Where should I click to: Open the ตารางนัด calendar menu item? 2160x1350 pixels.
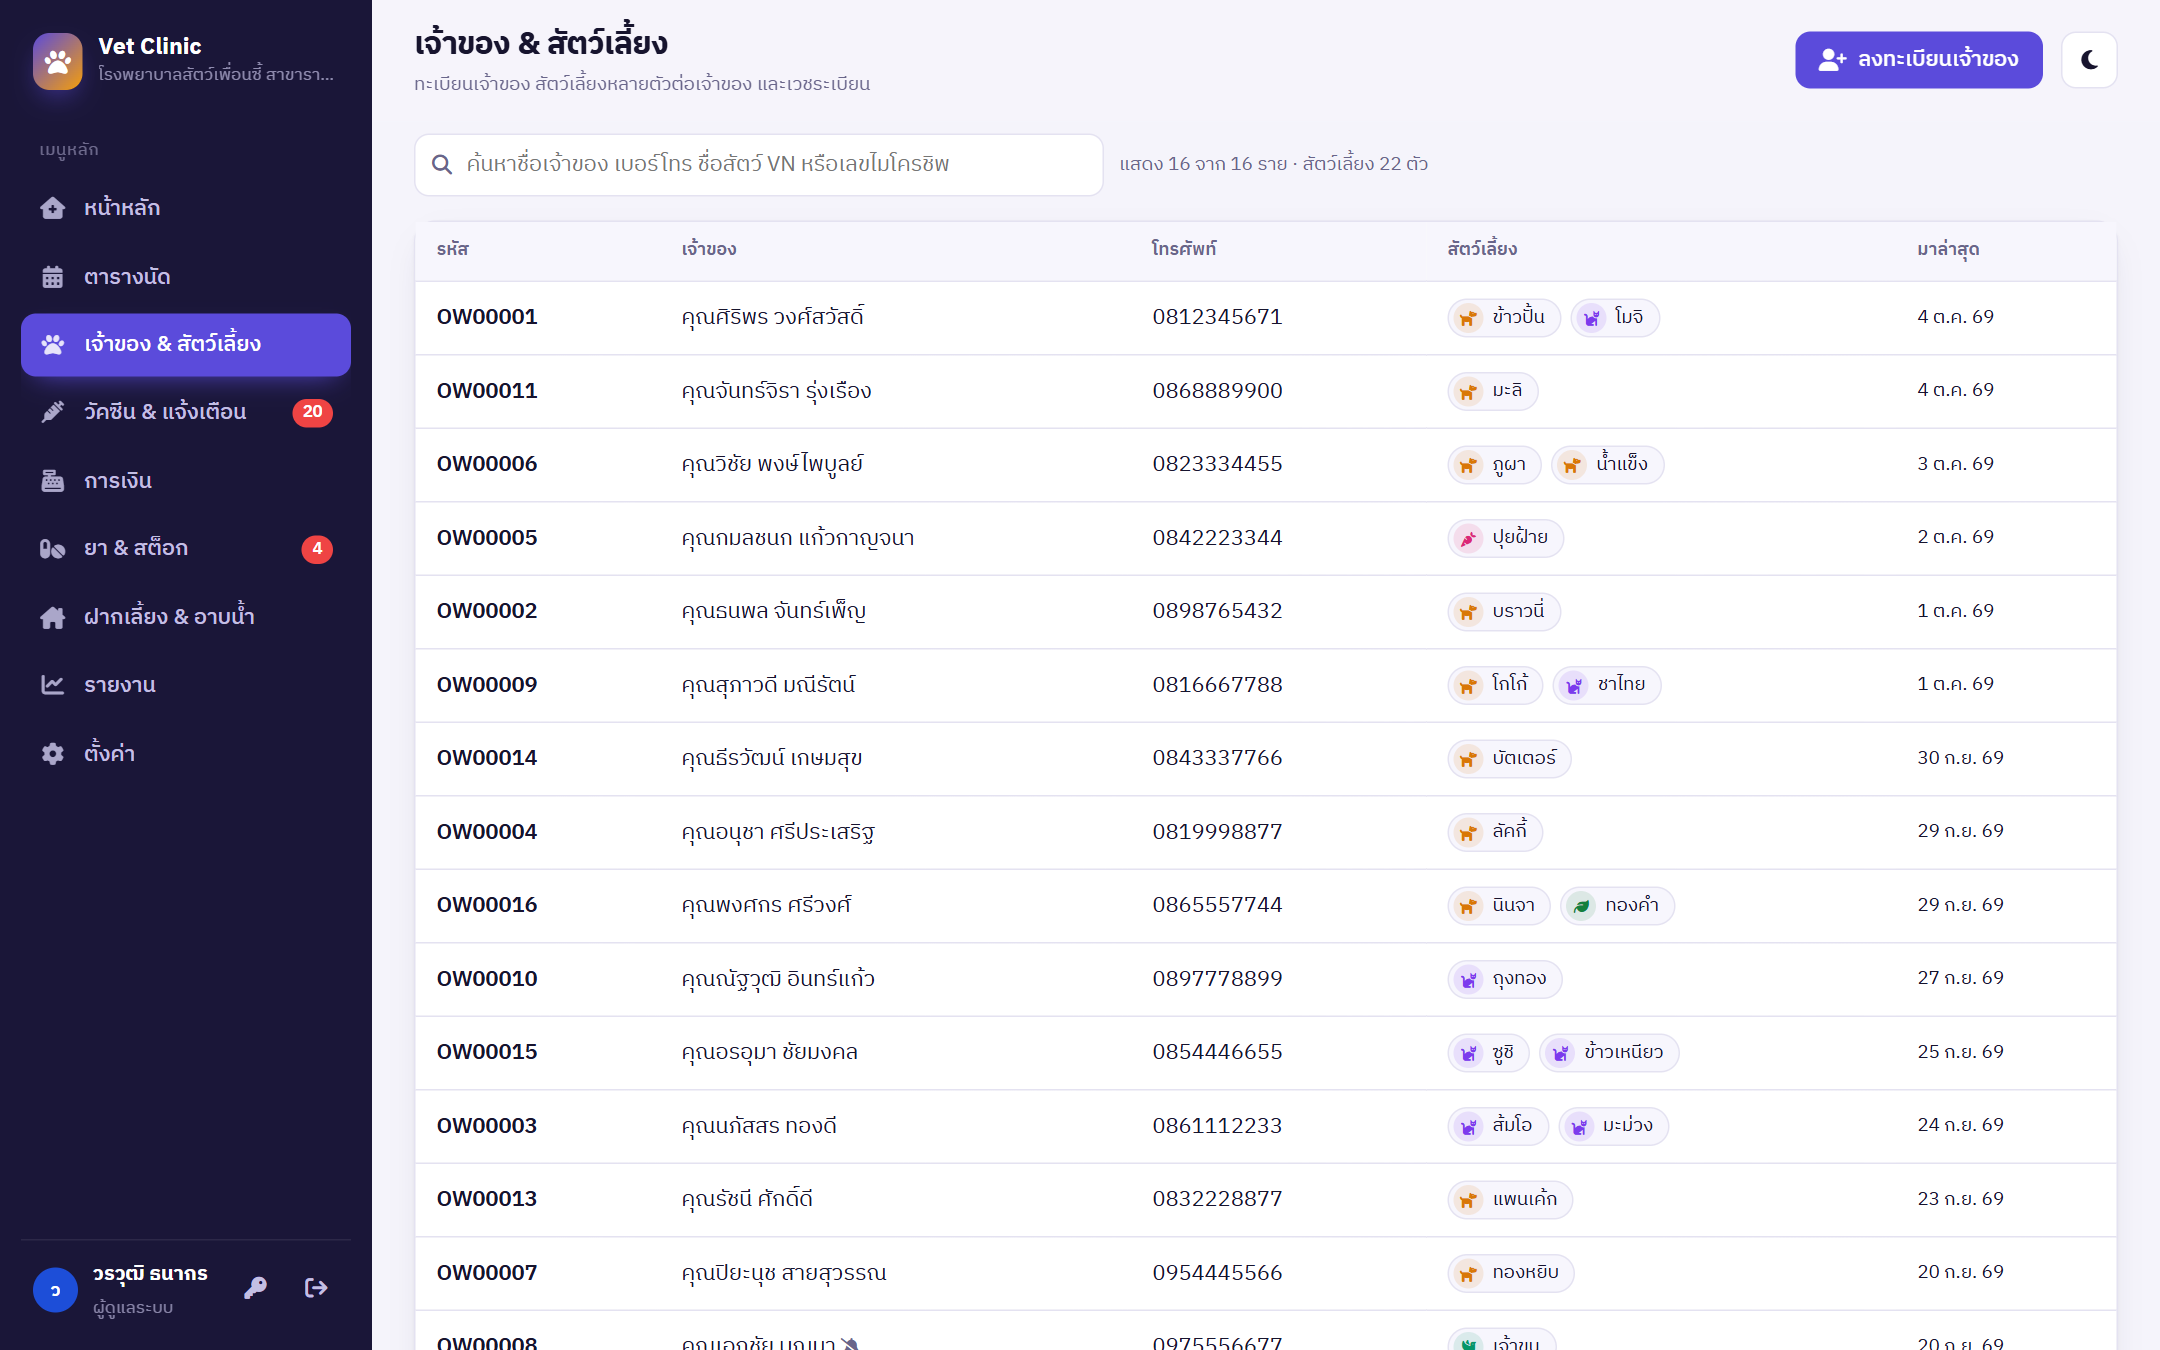(186, 277)
